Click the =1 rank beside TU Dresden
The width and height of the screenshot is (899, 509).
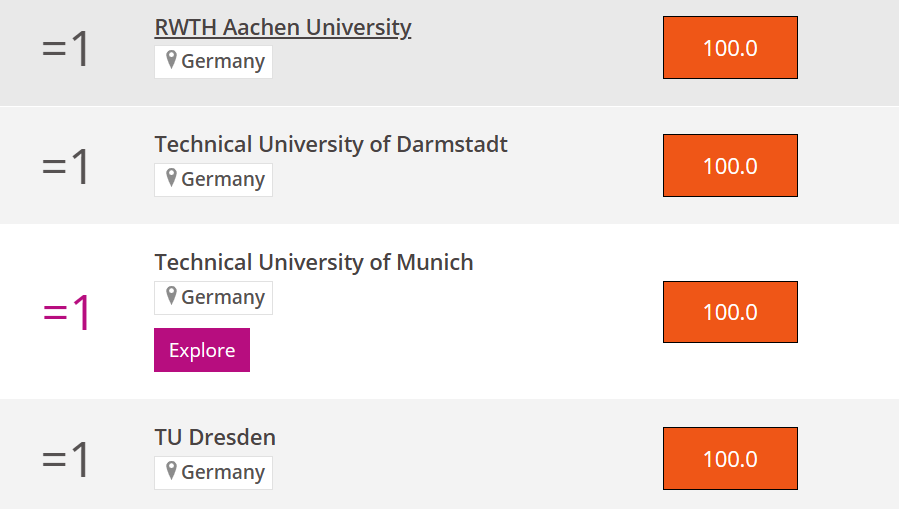tap(66, 460)
